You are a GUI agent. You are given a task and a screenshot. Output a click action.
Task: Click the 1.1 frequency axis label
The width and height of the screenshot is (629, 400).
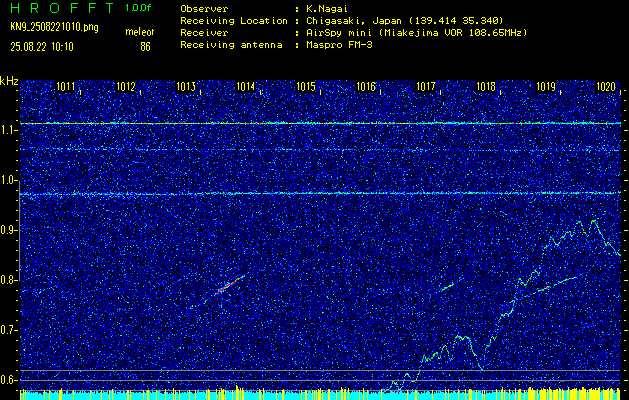point(6,130)
